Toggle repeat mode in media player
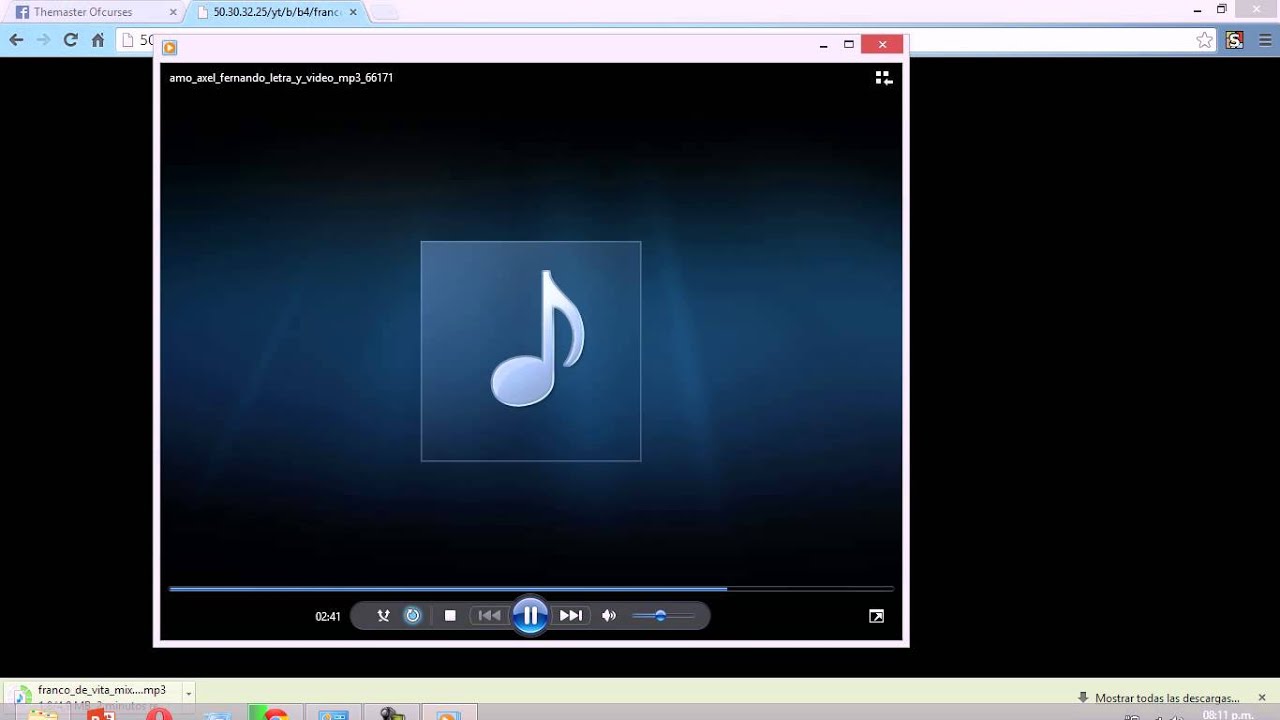This screenshot has height=720, width=1280. pos(412,616)
